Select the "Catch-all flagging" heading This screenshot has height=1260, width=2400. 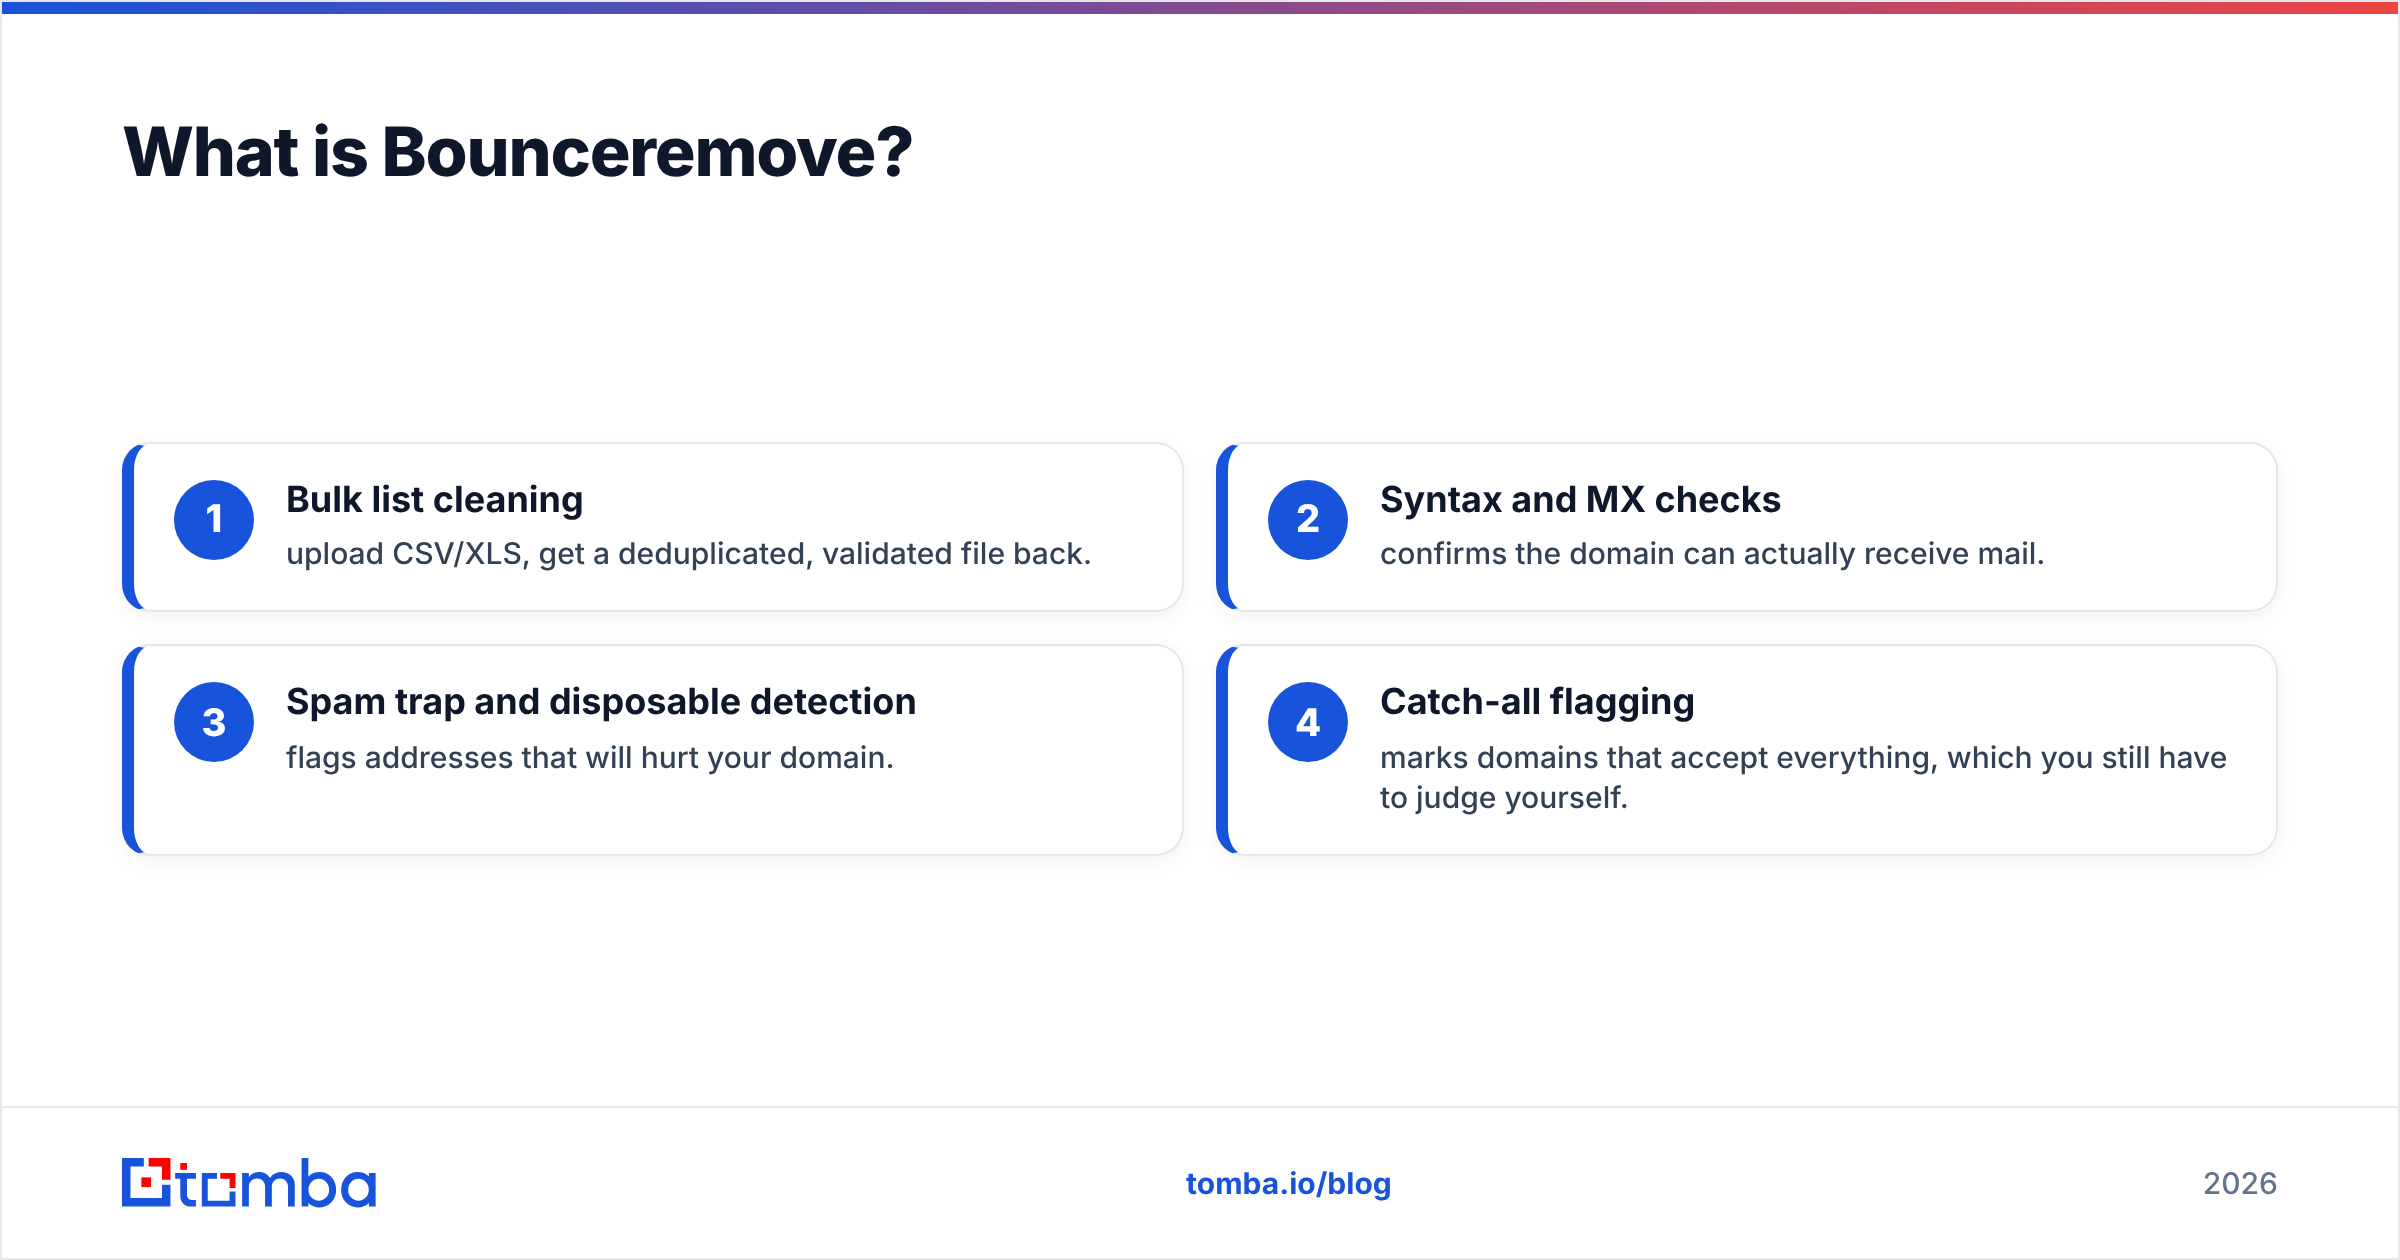[1537, 702]
